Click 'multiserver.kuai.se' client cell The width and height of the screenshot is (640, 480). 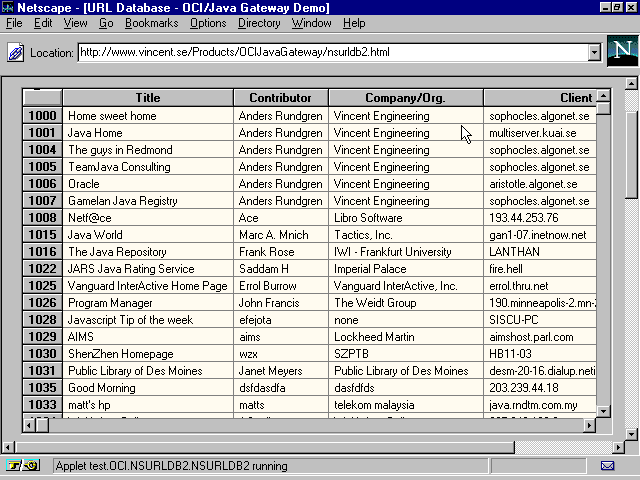(540, 133)
